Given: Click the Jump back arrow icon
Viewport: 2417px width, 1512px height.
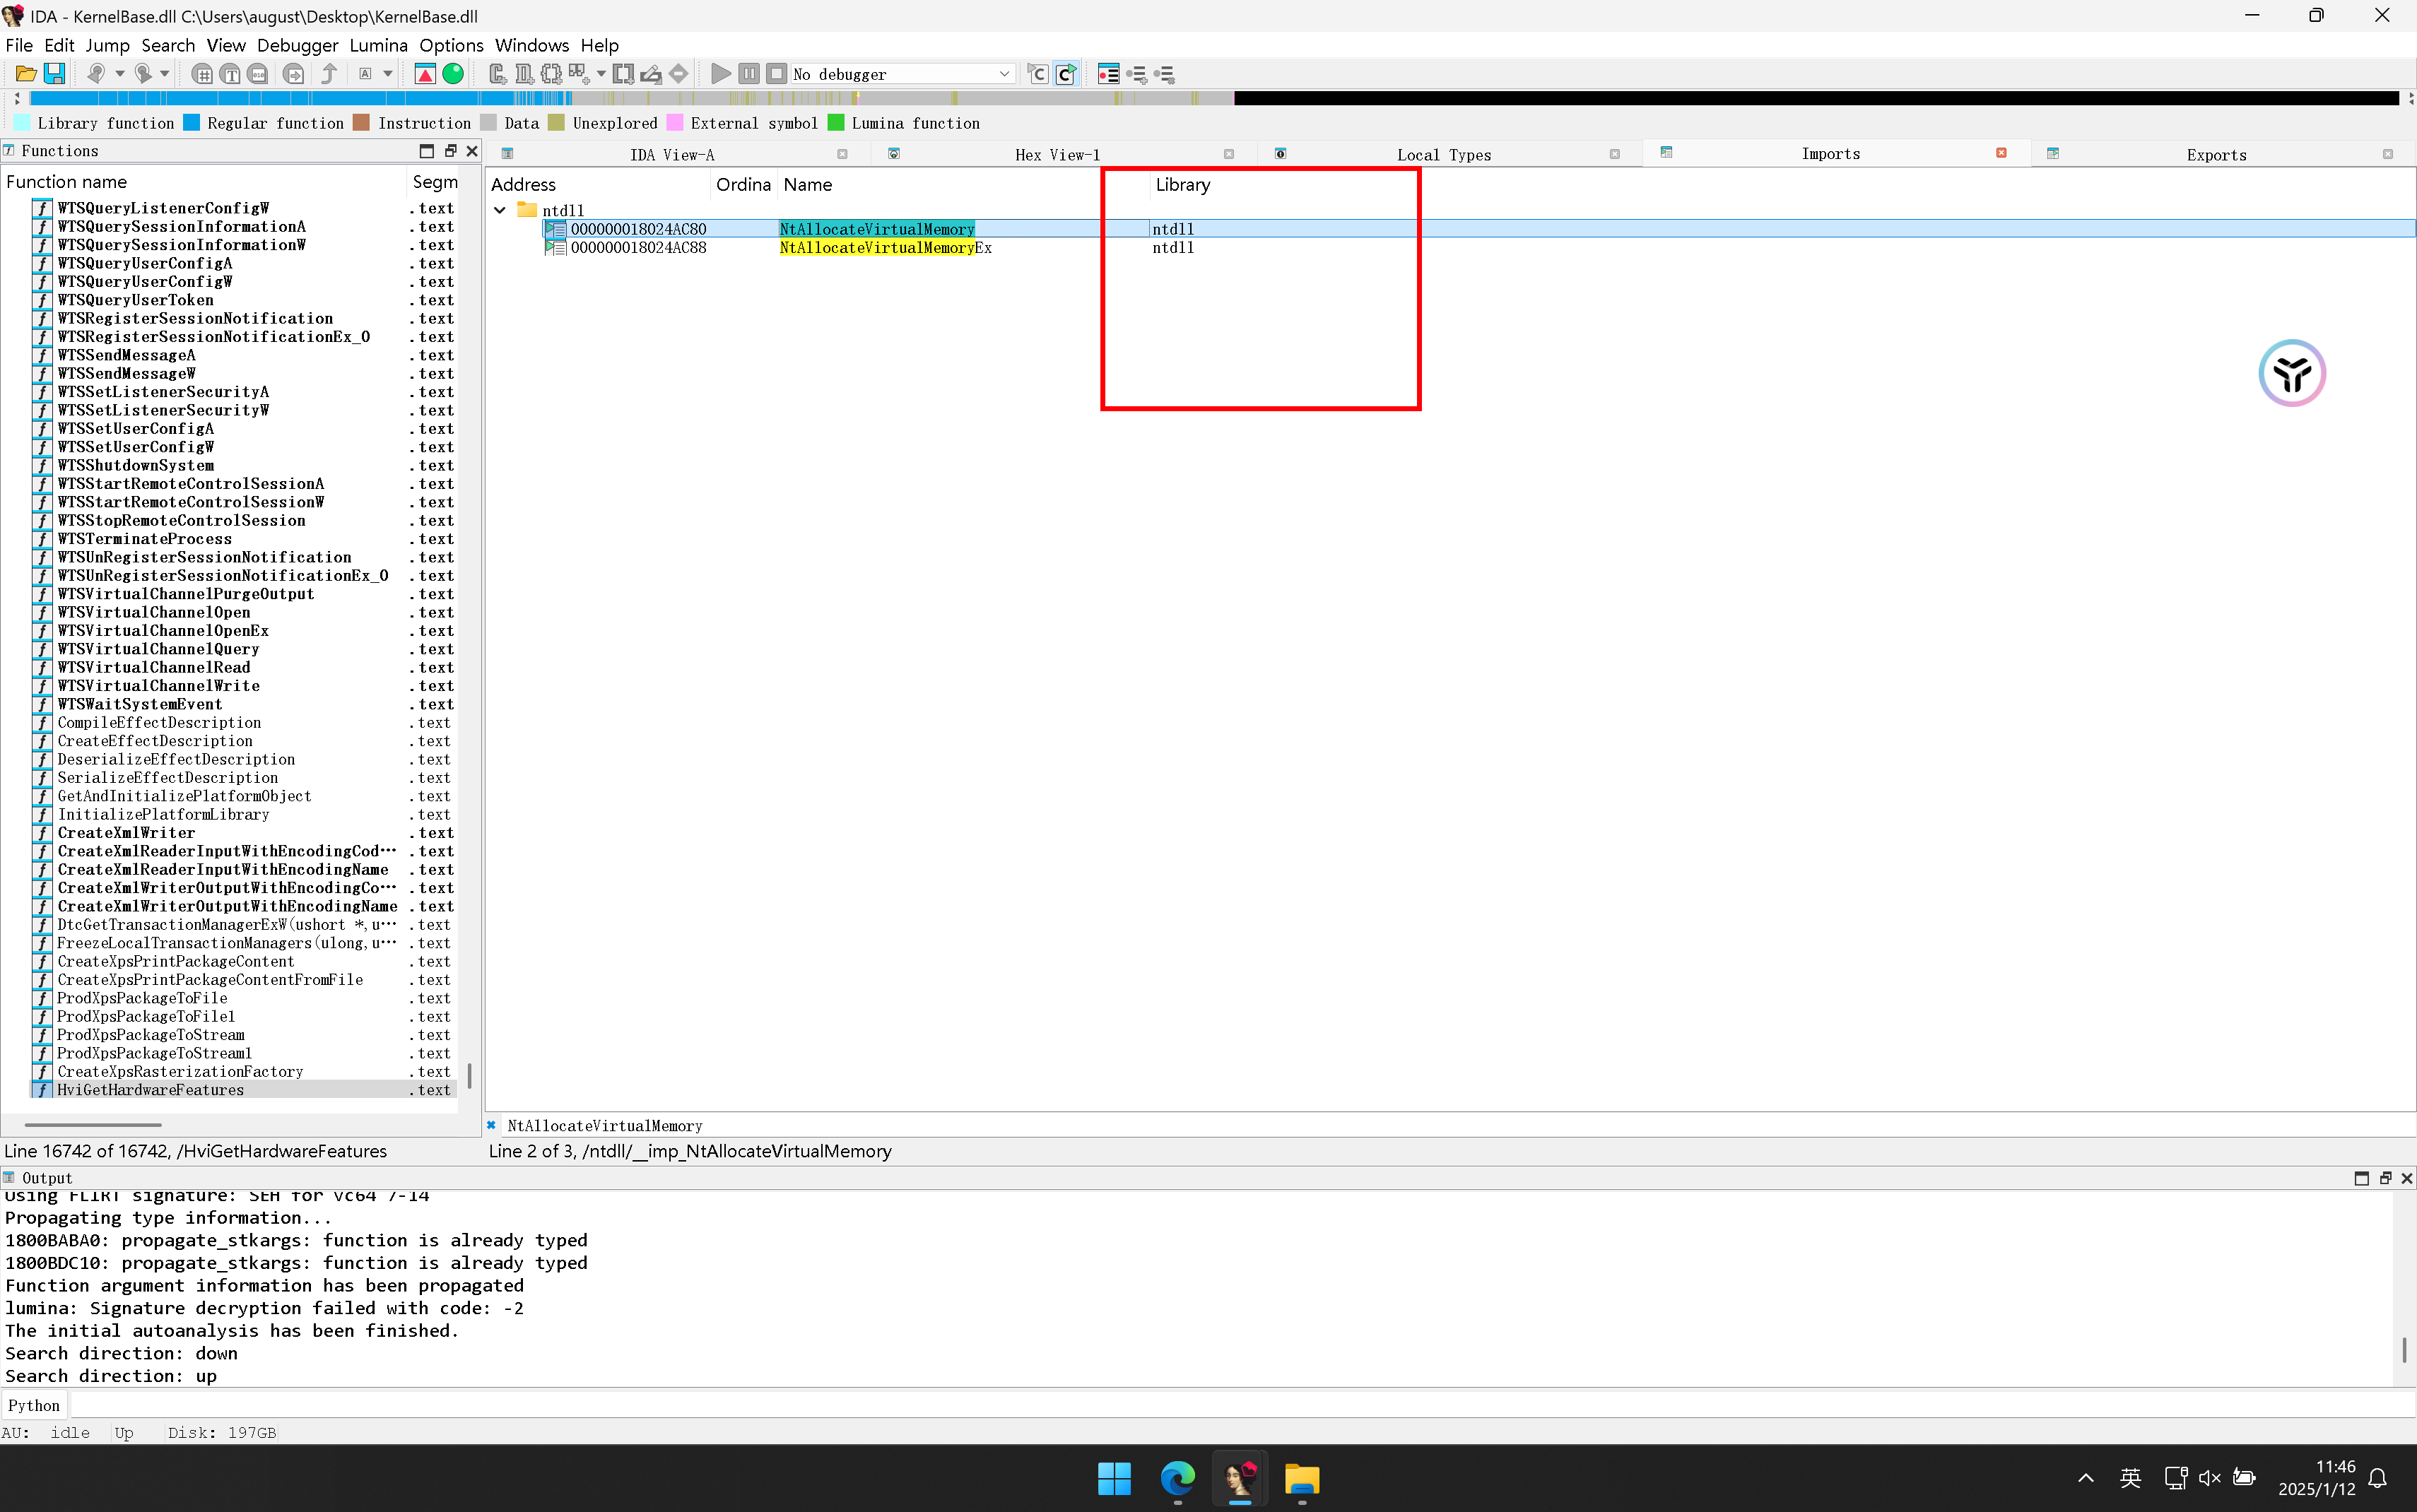Looking at the screenshot, I should (96, 74).
